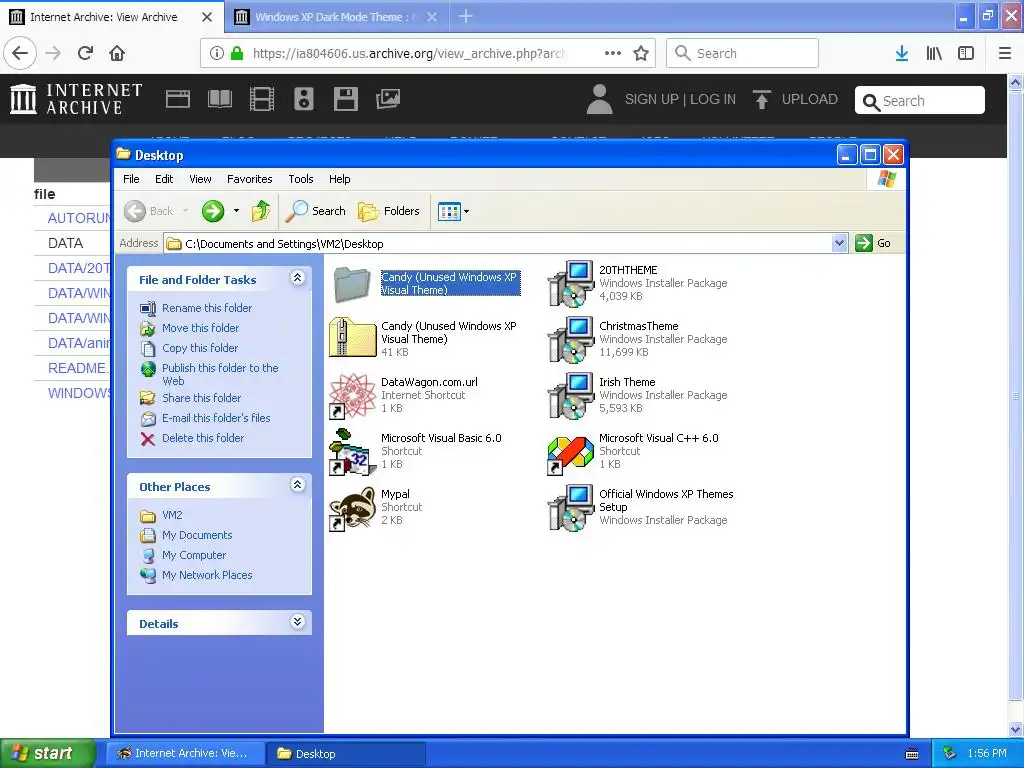The height and width of the screenshot is (768, 1024).
Task: Click Share this folder
Action: coord(201,398)
